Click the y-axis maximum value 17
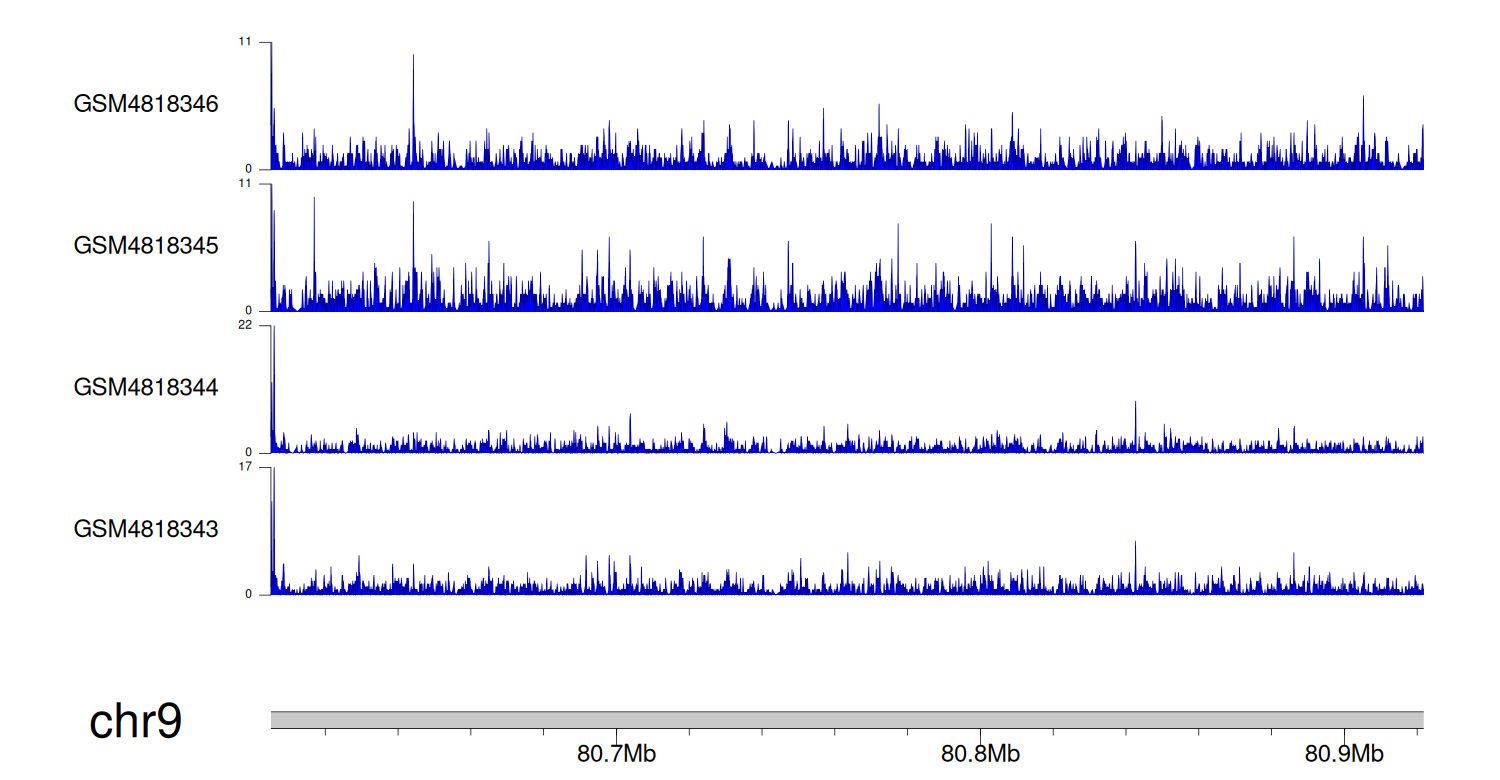 tap(244, 467)
